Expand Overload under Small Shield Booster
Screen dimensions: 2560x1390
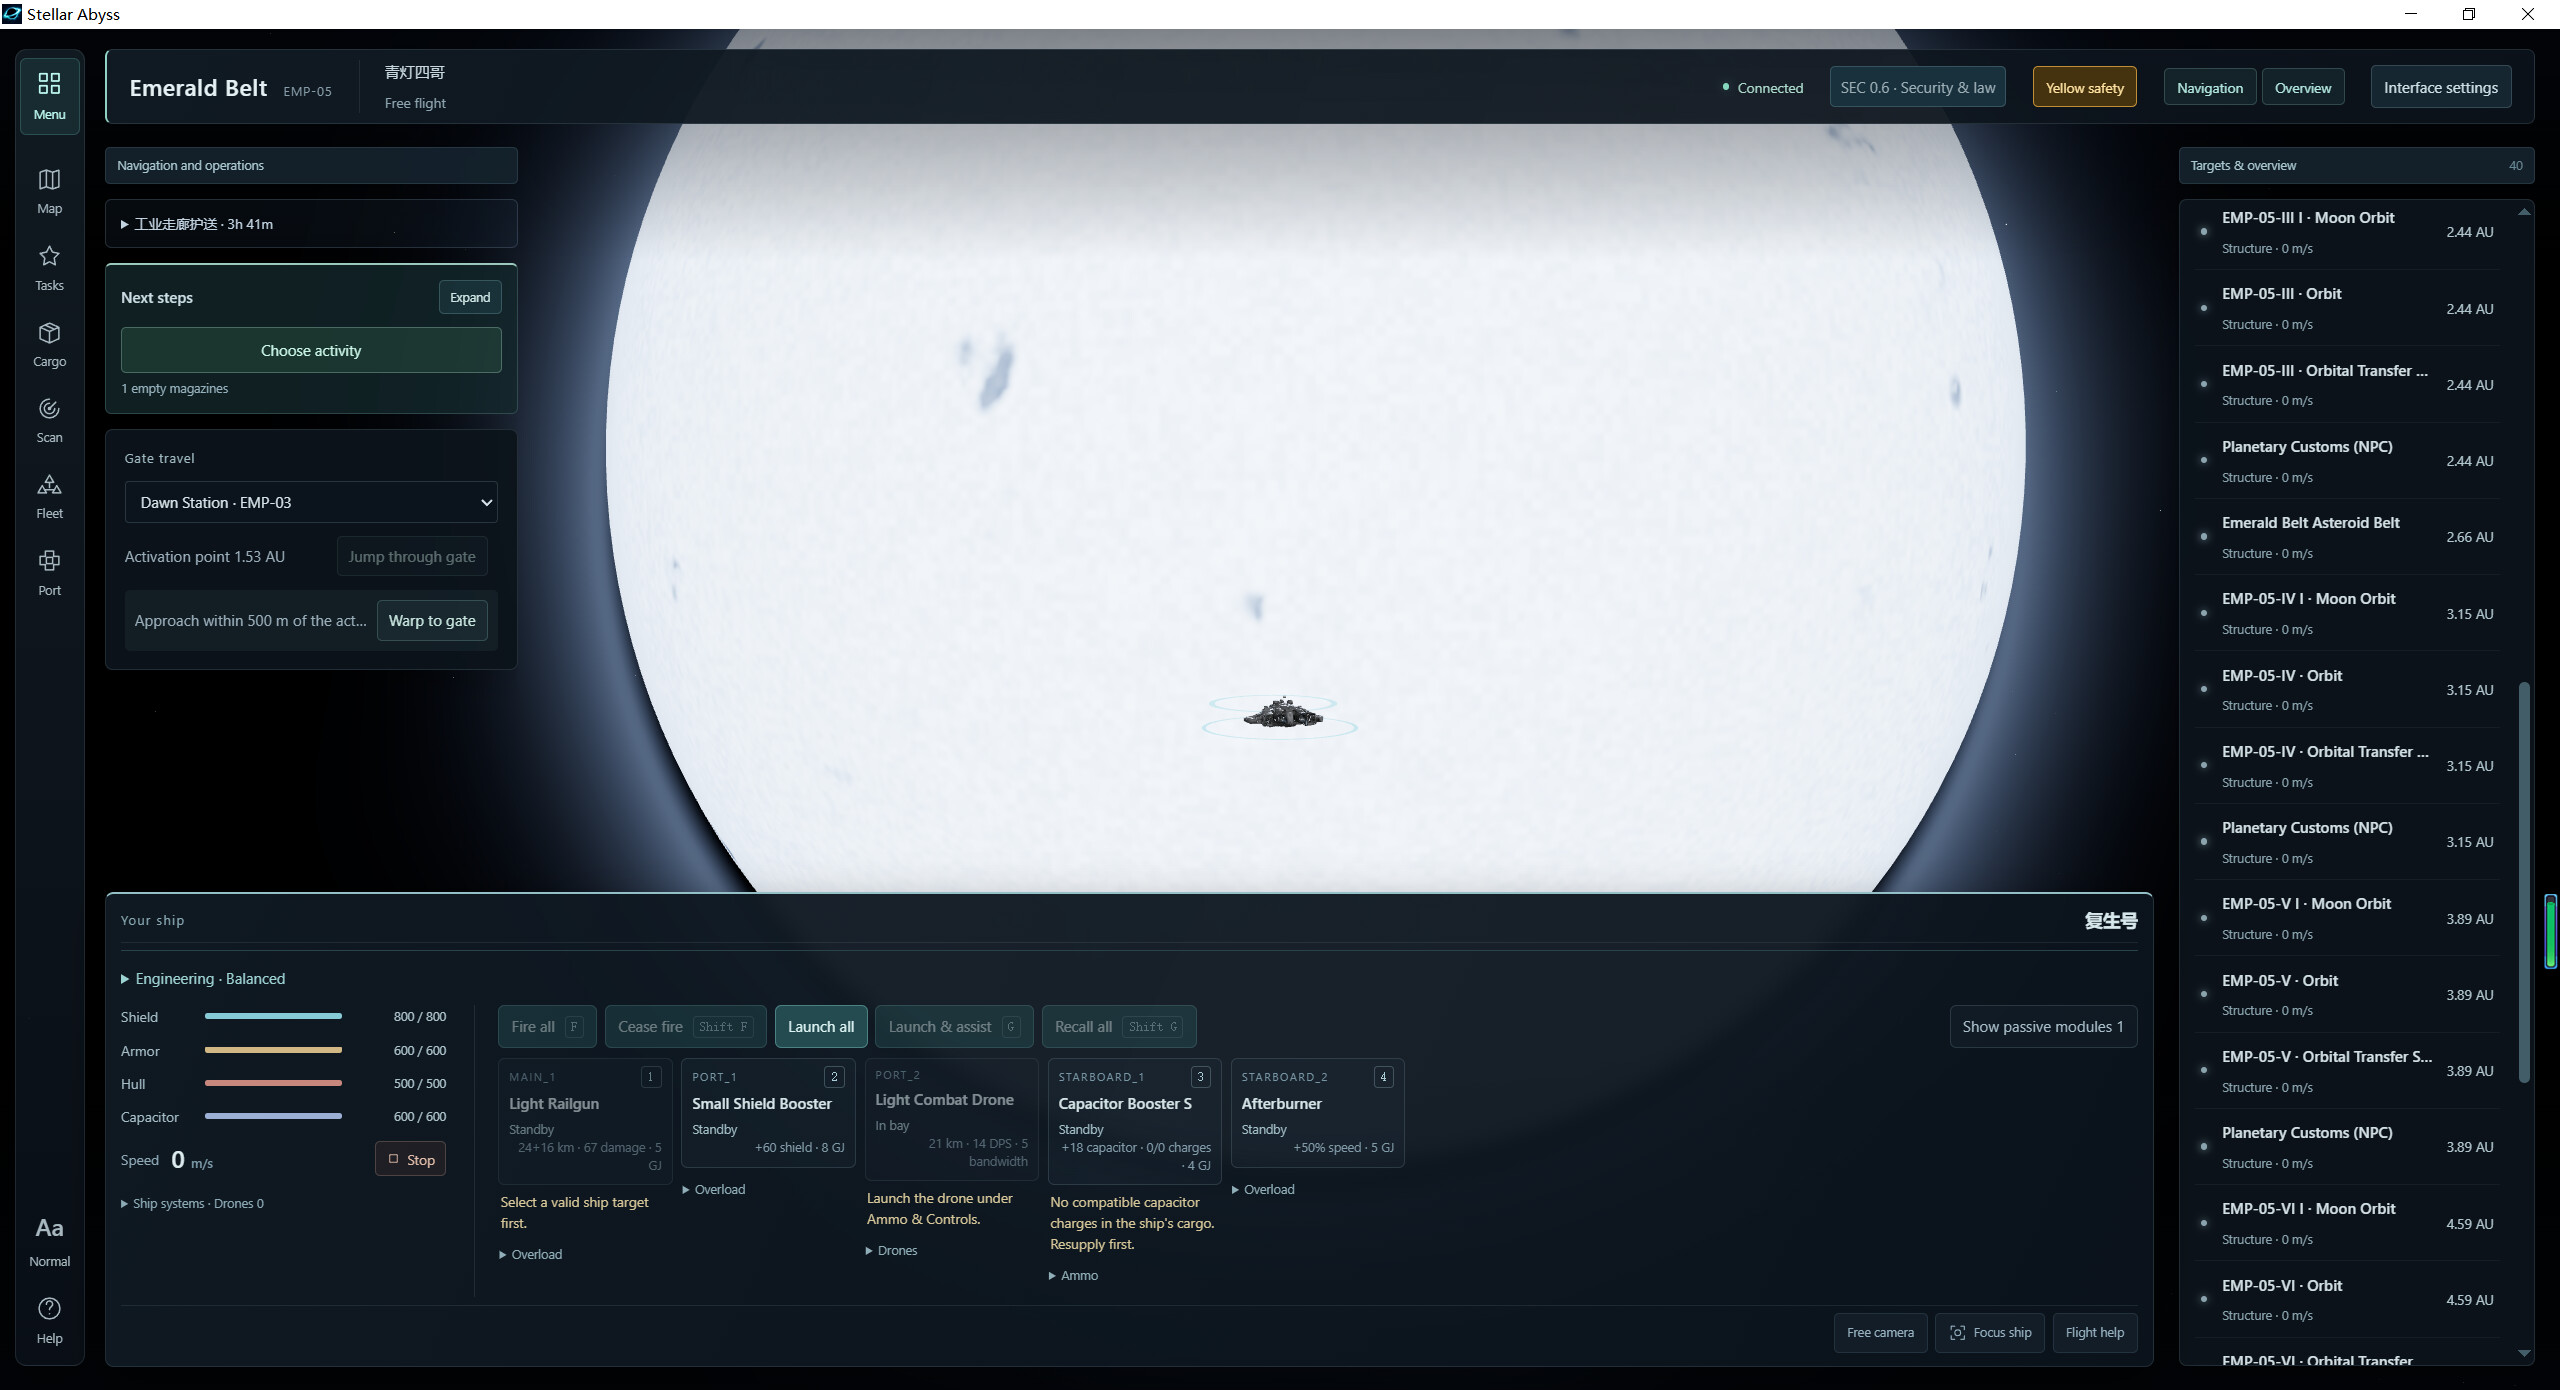714,1190
